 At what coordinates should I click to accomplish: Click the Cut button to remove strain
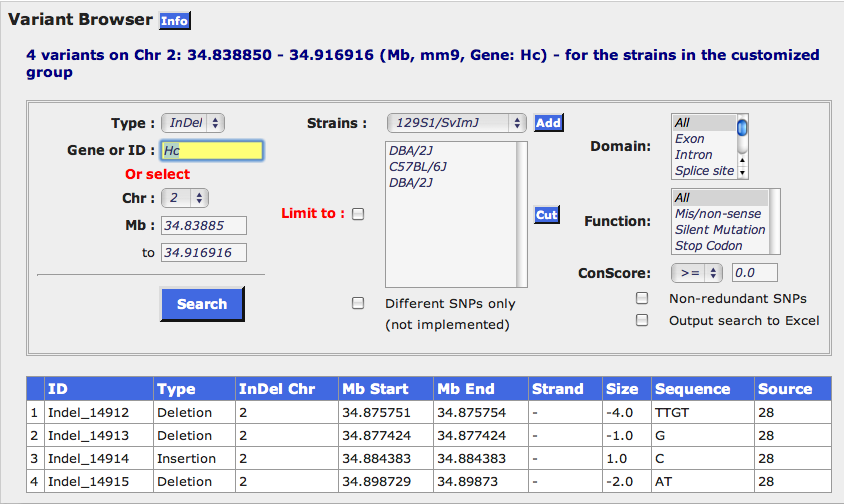[x=547, y=215]
